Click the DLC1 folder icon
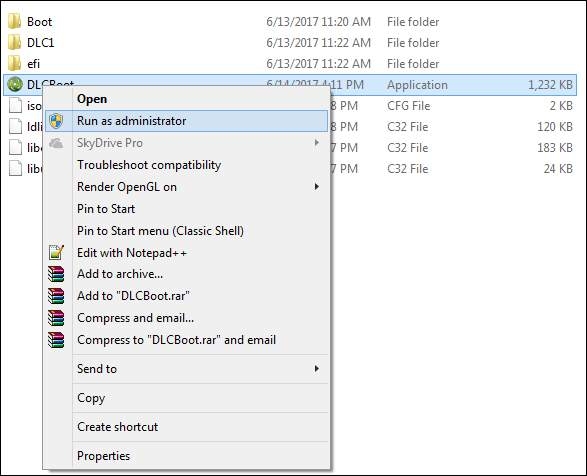This screenshot has height=476, width=587. (15, 42)
